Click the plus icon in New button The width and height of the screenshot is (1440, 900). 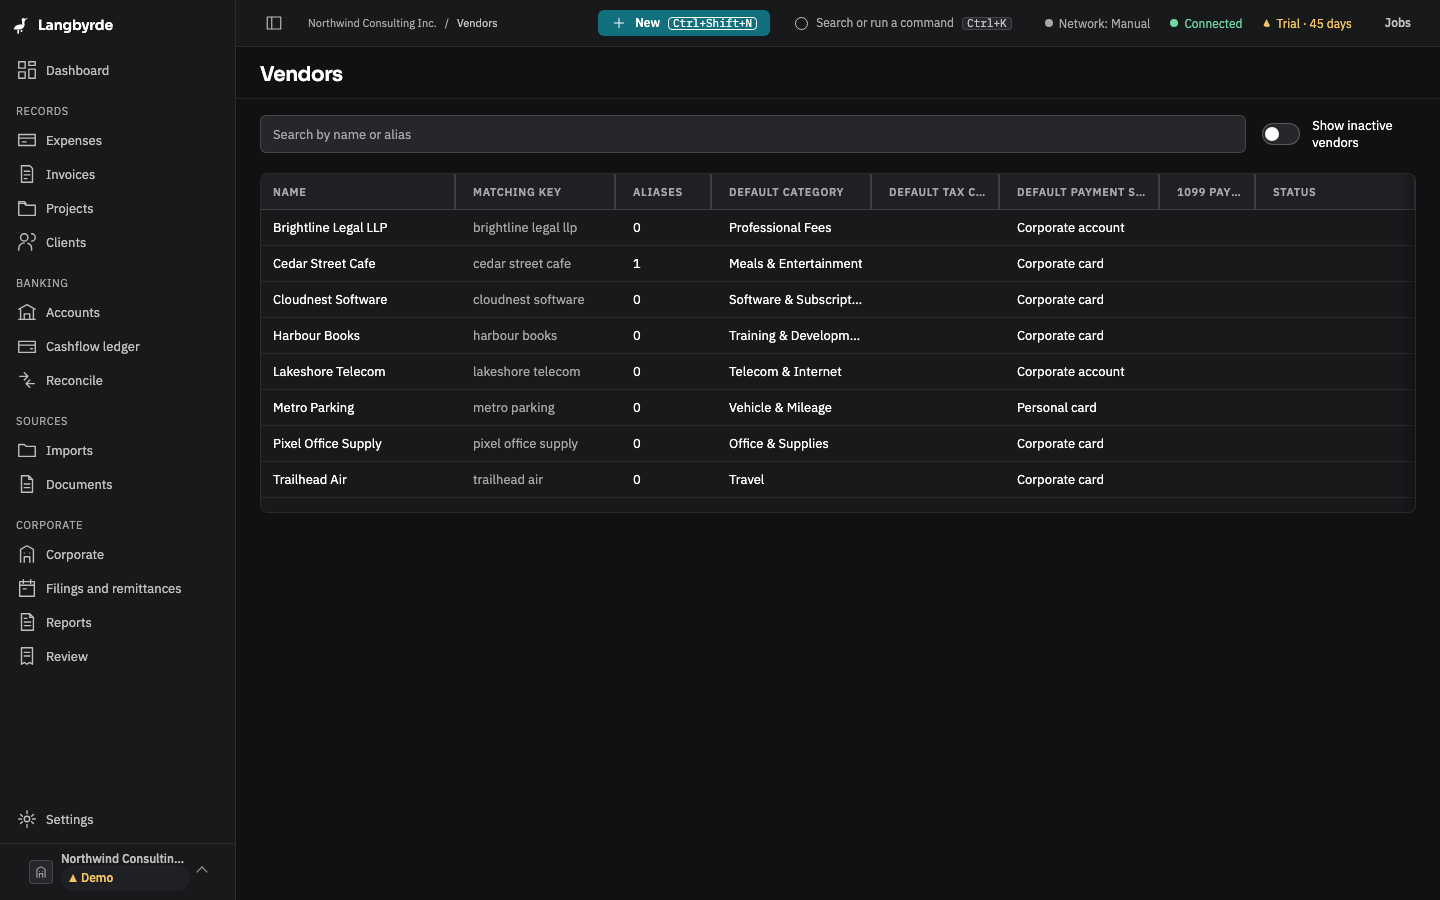click(619, 23)
